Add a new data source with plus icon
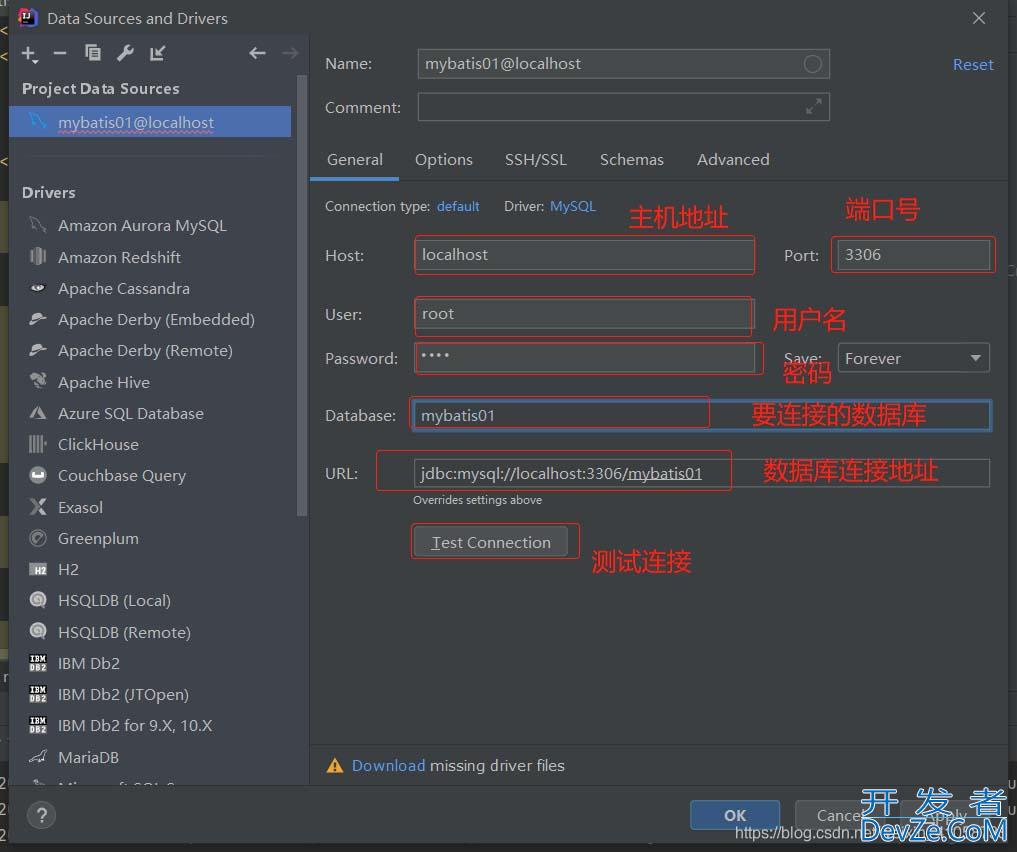Viewport: 1017px width, 852px height. [x=29, y=54]
